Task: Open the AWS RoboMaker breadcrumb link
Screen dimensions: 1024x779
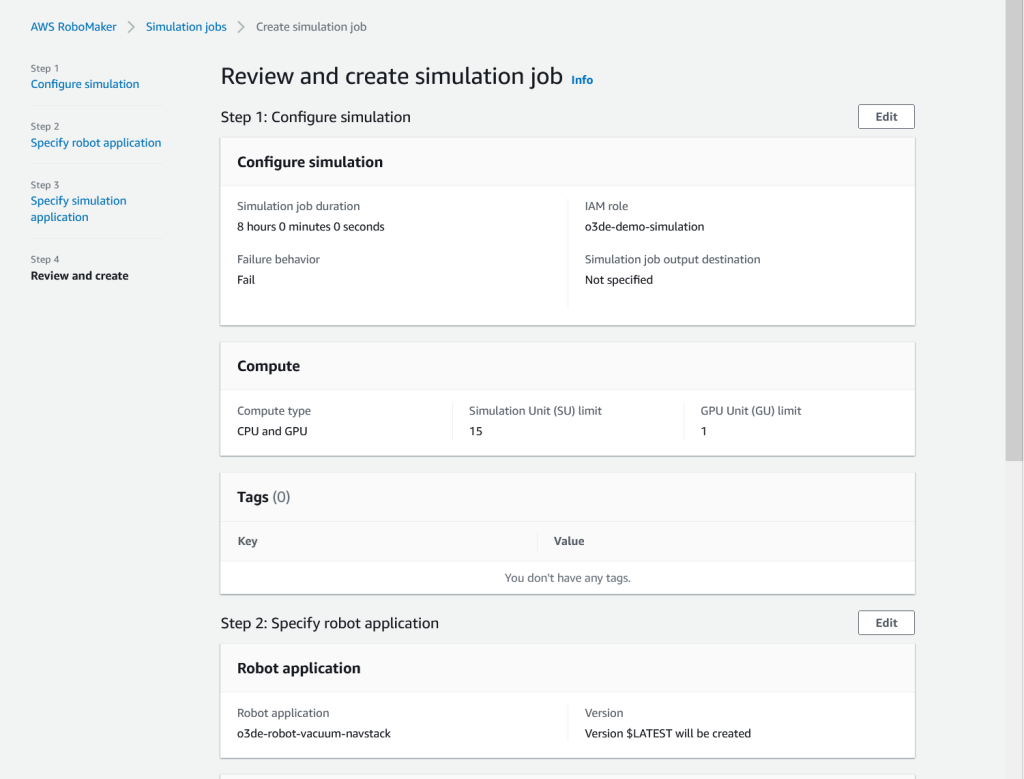Action: tap(73, 27)
